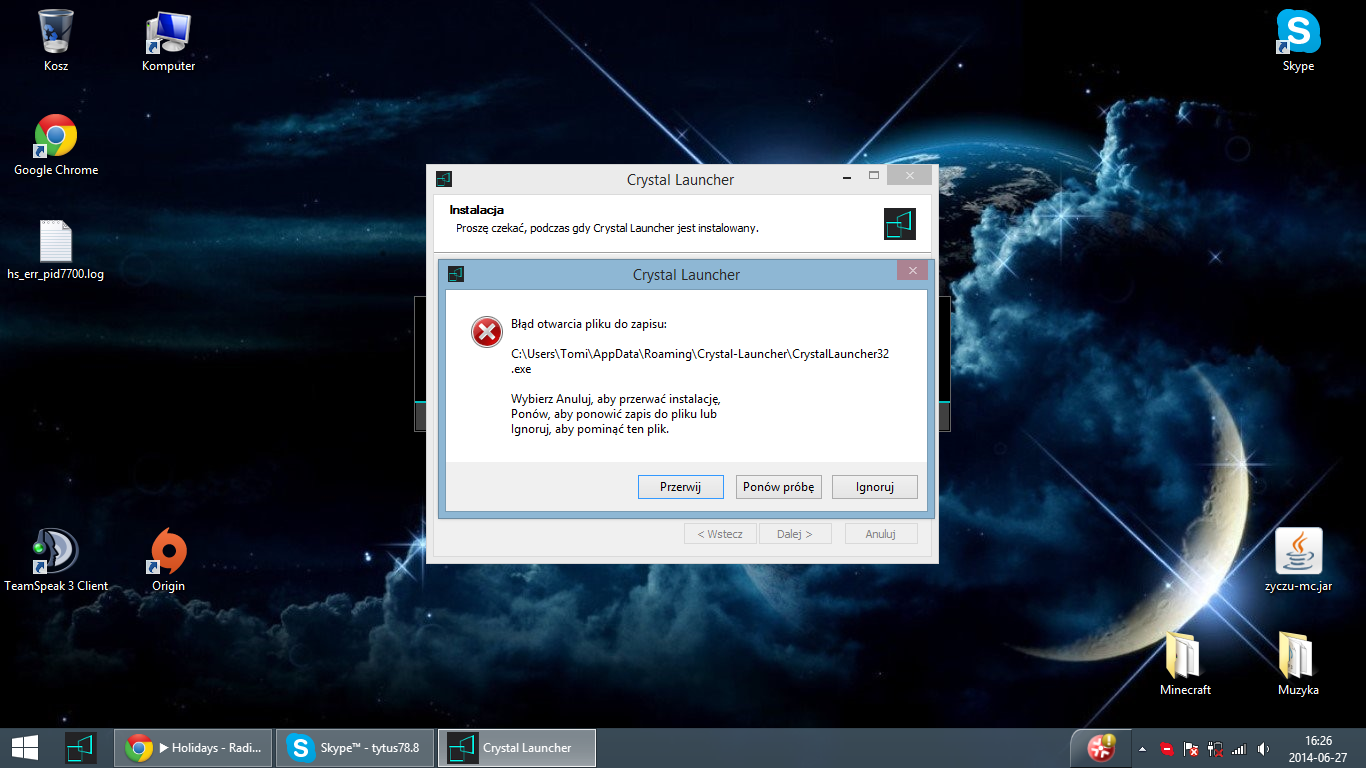Image resolution: width=1366 pixels, height=768 pixels.
Task: Select the Google Chrome desktop shortcut
Action: click(x=56, y=145)
